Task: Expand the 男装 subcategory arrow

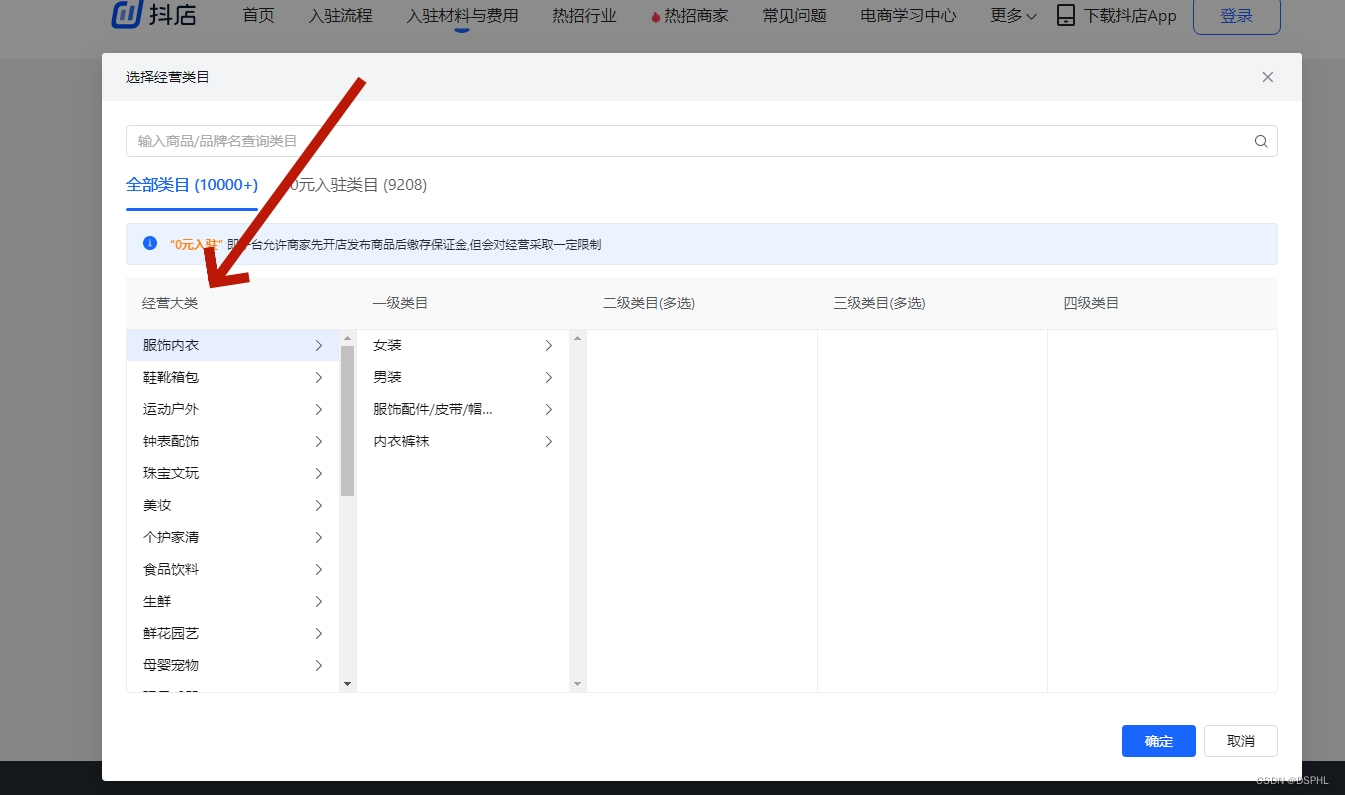Action: coord(549,377)
